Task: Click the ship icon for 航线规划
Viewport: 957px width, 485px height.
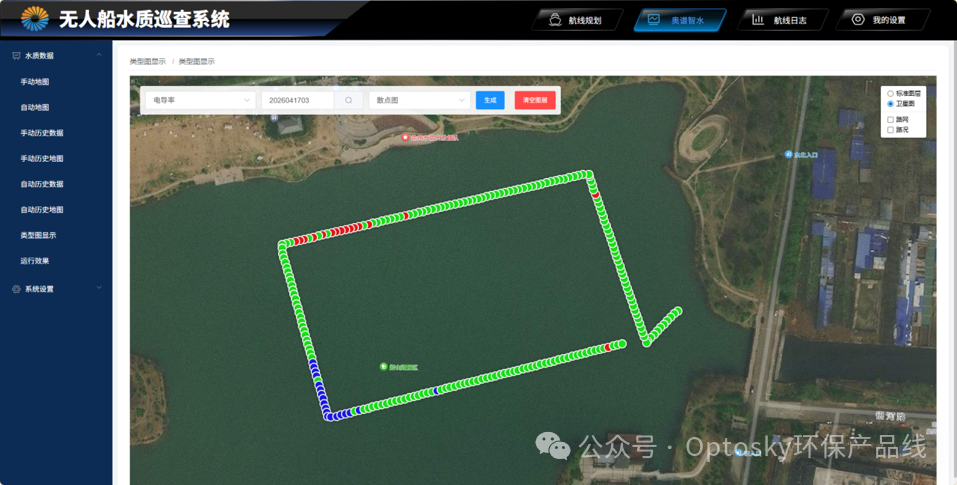Action: point(555,20)
